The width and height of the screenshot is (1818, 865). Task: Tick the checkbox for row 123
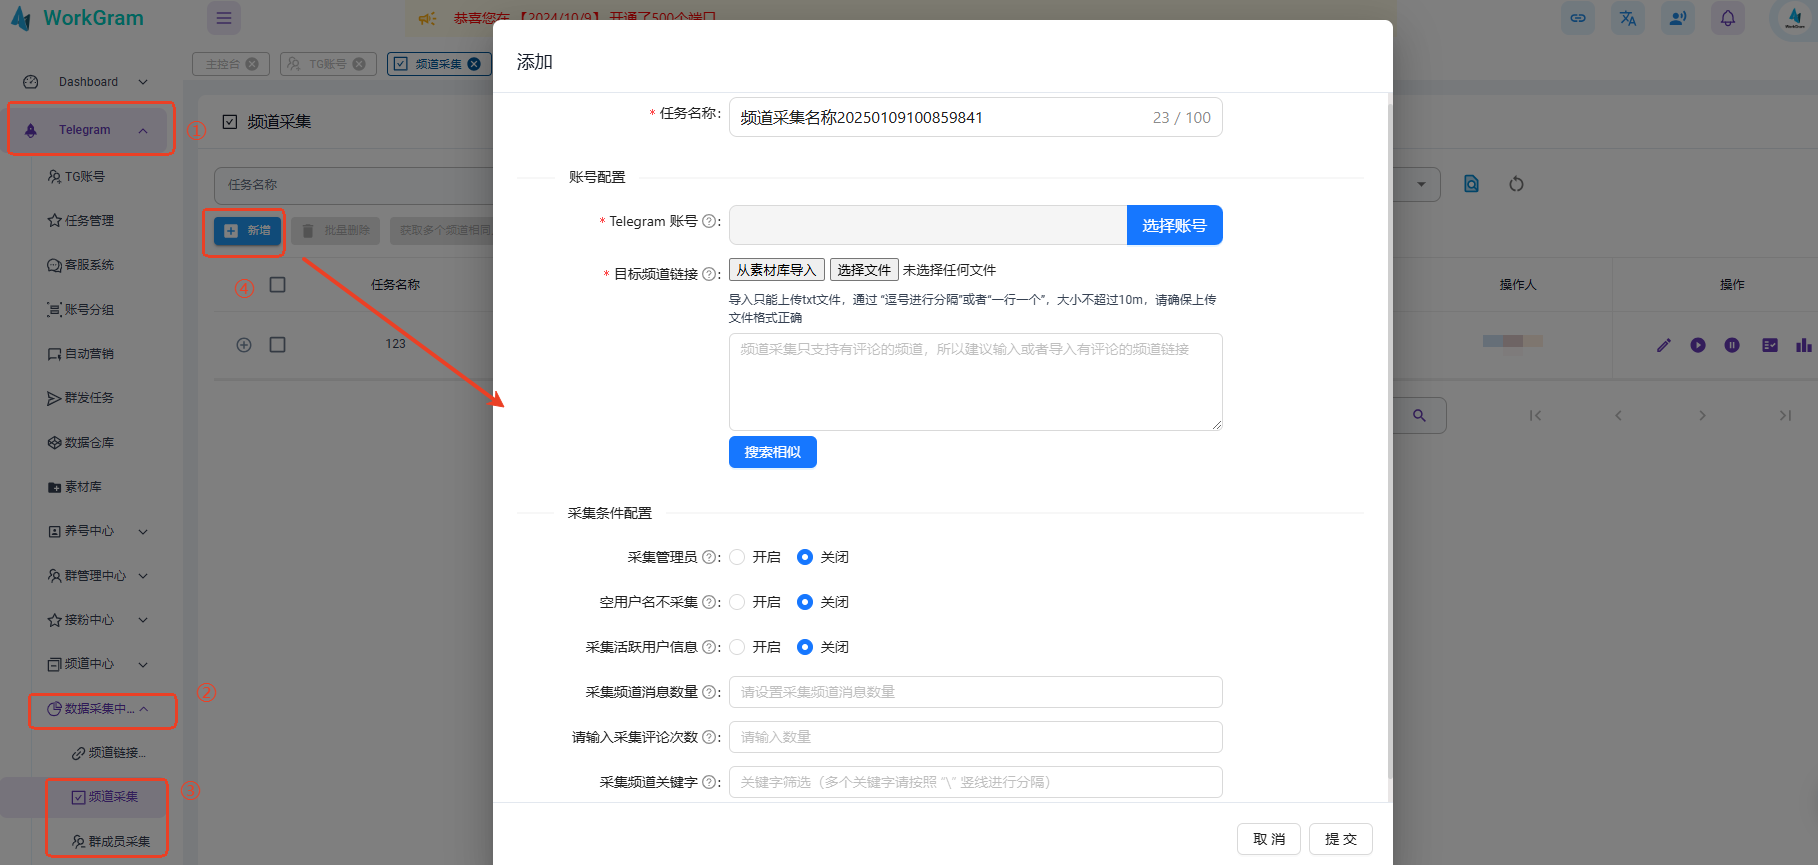tap(278, 345)
